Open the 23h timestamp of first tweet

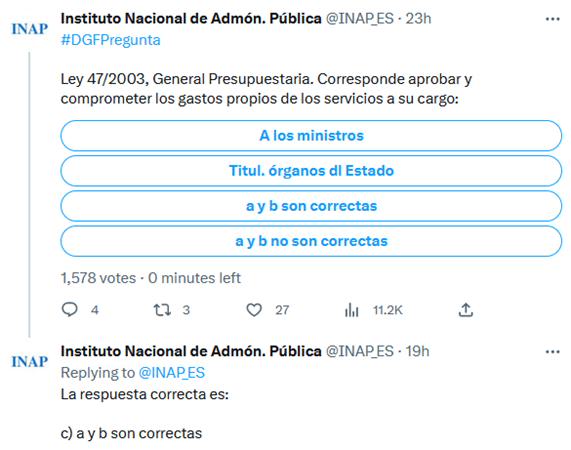click(418, 19)
